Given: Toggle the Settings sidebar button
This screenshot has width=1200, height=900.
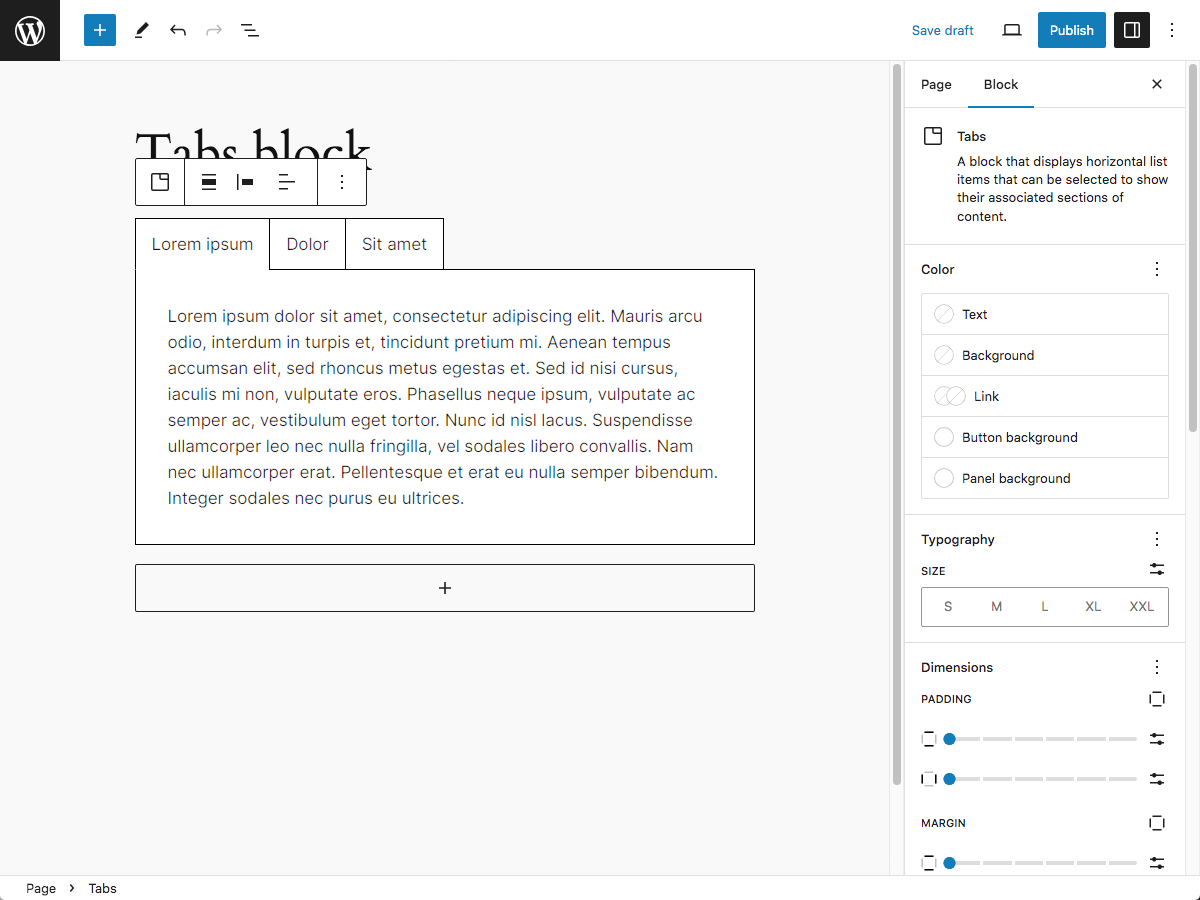Looking at the screenshot, I should point(1132,30).
